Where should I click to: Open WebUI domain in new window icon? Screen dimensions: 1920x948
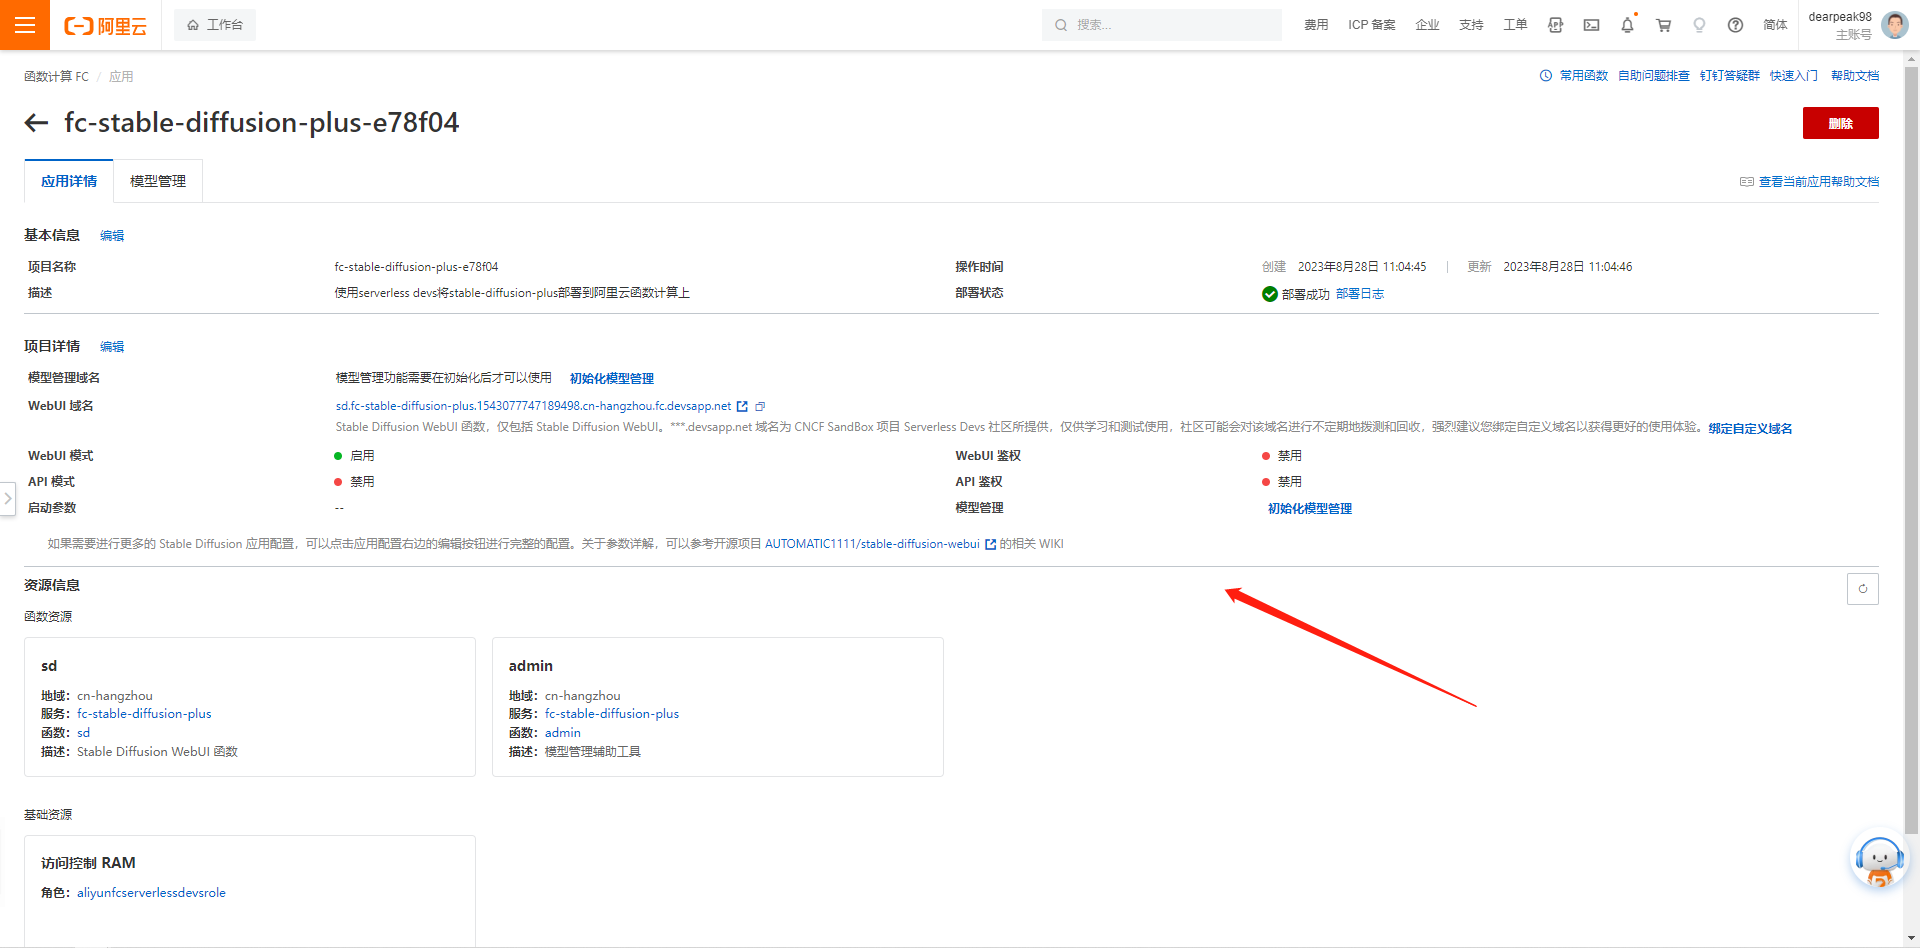(742, 406)
